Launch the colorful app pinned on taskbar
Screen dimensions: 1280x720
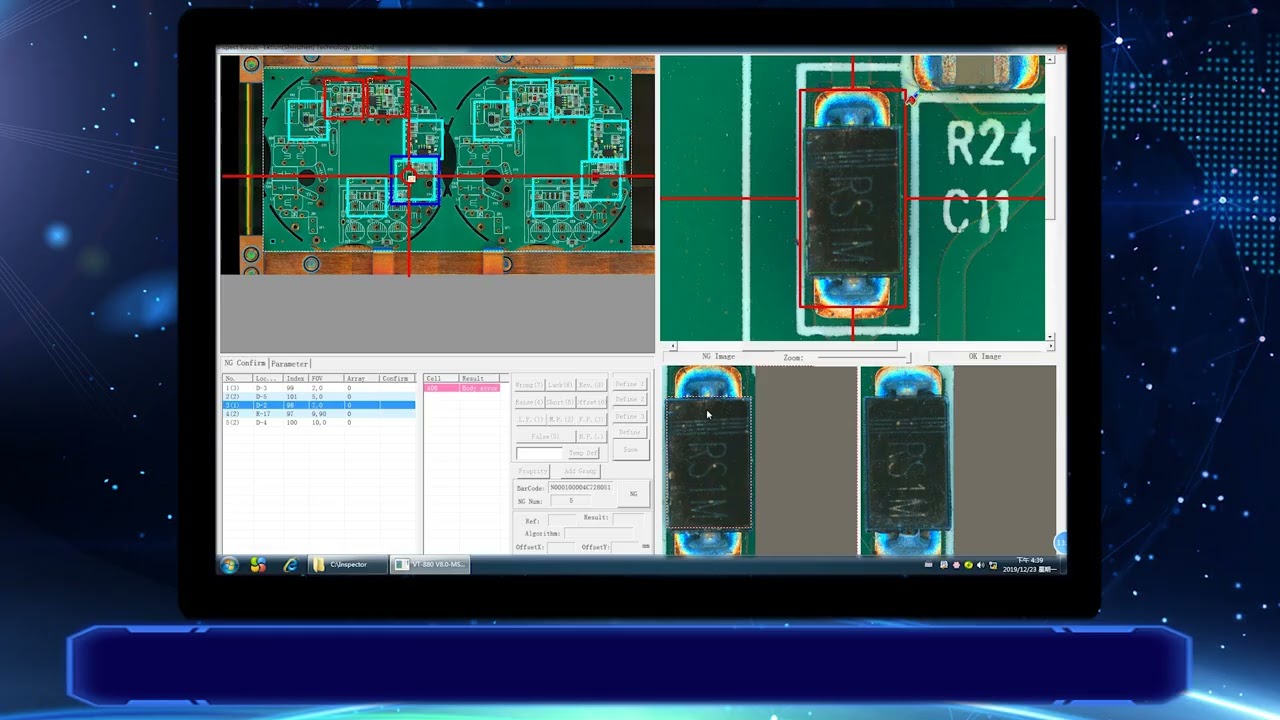[x=258, y=565]
